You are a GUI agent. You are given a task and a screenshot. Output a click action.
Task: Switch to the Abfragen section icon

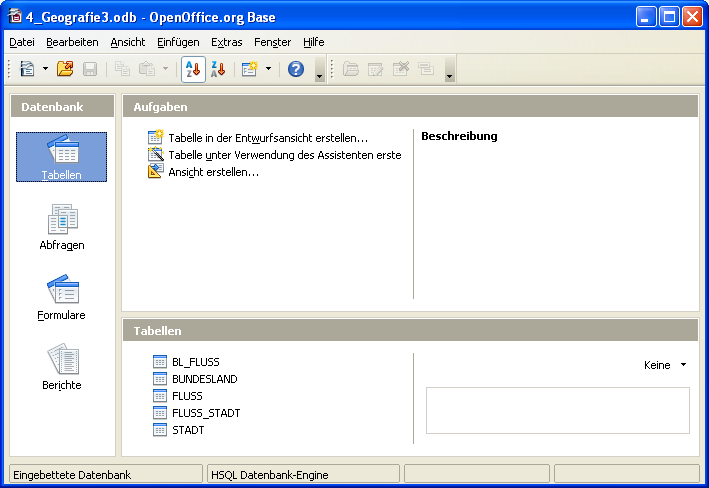point(62,227)
